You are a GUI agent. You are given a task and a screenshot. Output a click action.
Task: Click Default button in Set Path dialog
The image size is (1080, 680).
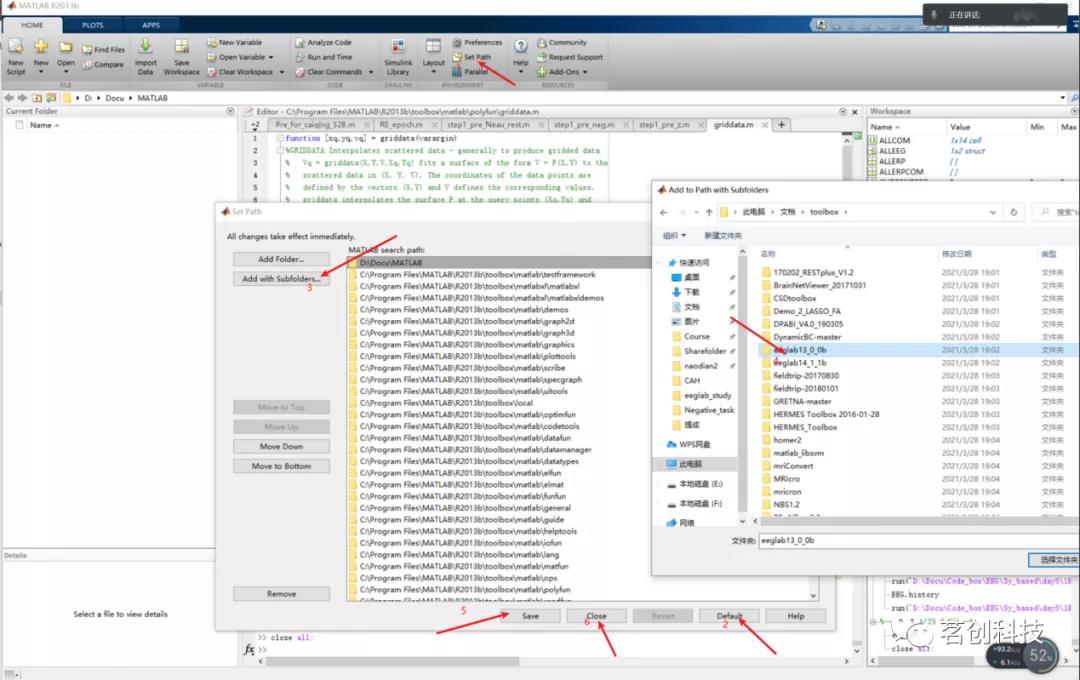pos(729,616)
